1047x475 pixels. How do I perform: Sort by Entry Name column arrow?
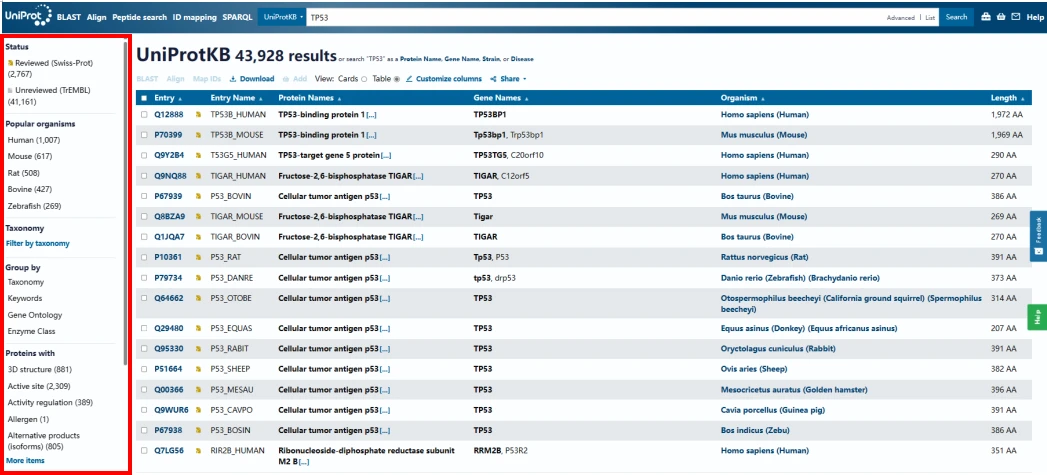pos(260,98)
